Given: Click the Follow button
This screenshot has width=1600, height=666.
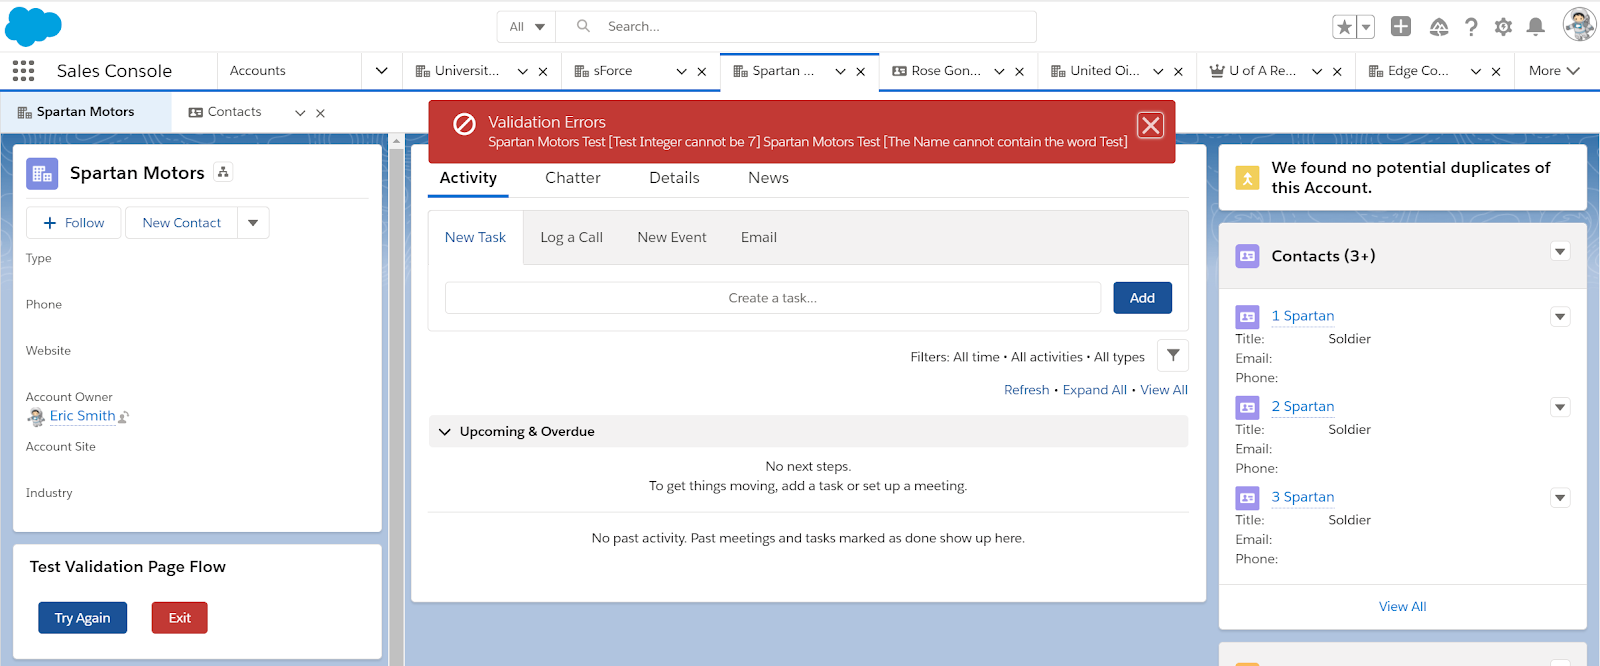Looking at the screenshot, I should coord(73,223).
